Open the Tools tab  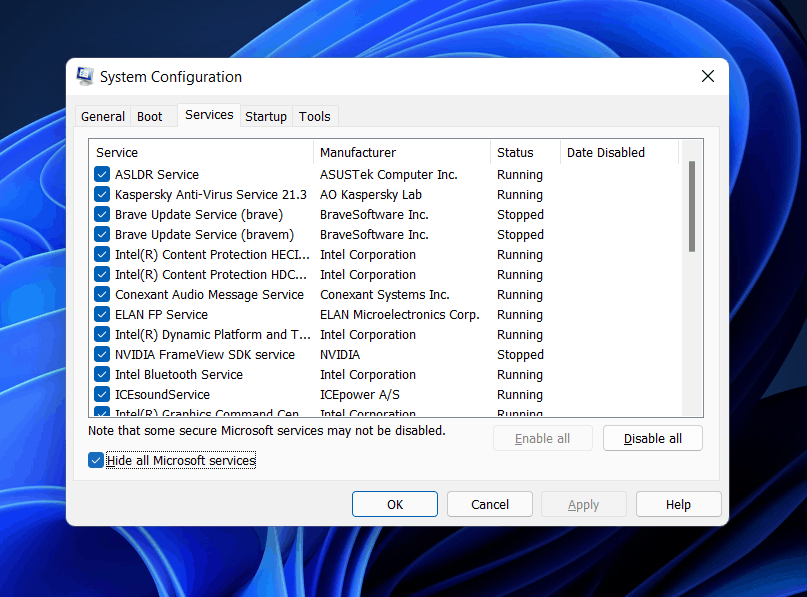(x=314, y=117)
